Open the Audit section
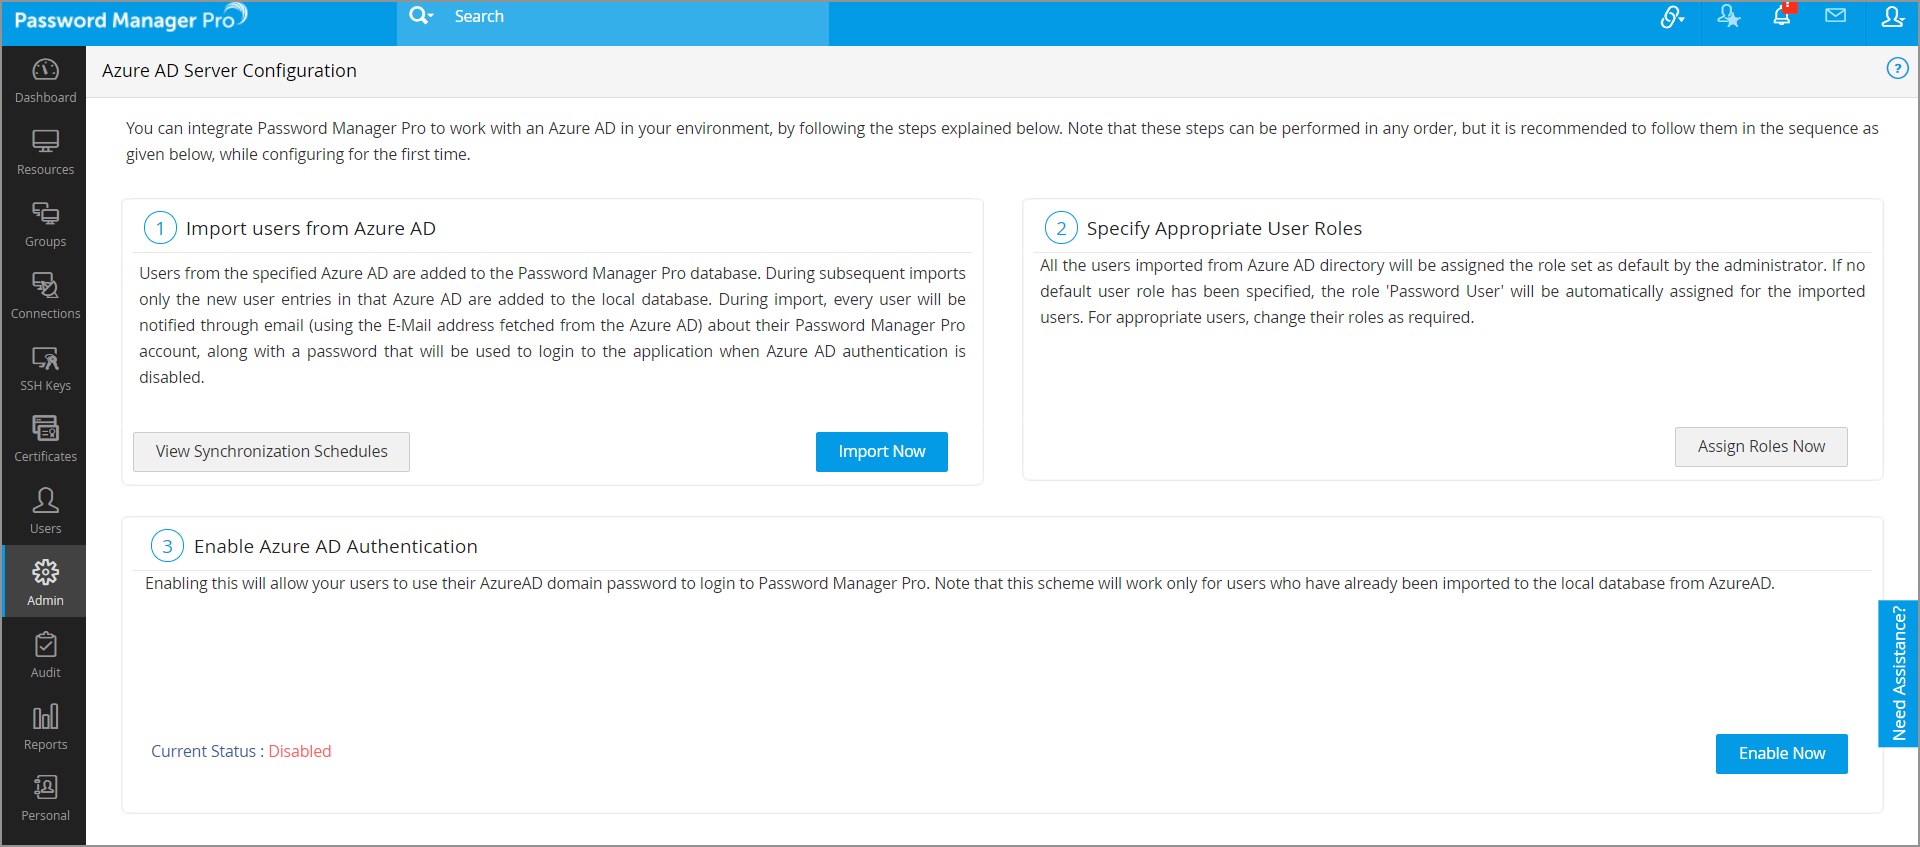The height and width of the screenshot is (847, 1920). [x=45, y=655]
